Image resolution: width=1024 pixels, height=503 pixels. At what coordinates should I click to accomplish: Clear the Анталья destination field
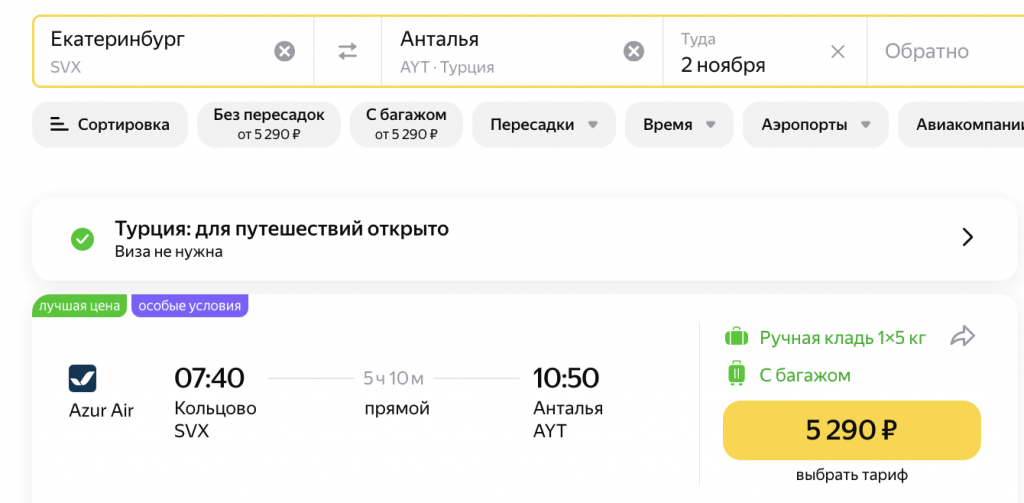pos(633,51)
